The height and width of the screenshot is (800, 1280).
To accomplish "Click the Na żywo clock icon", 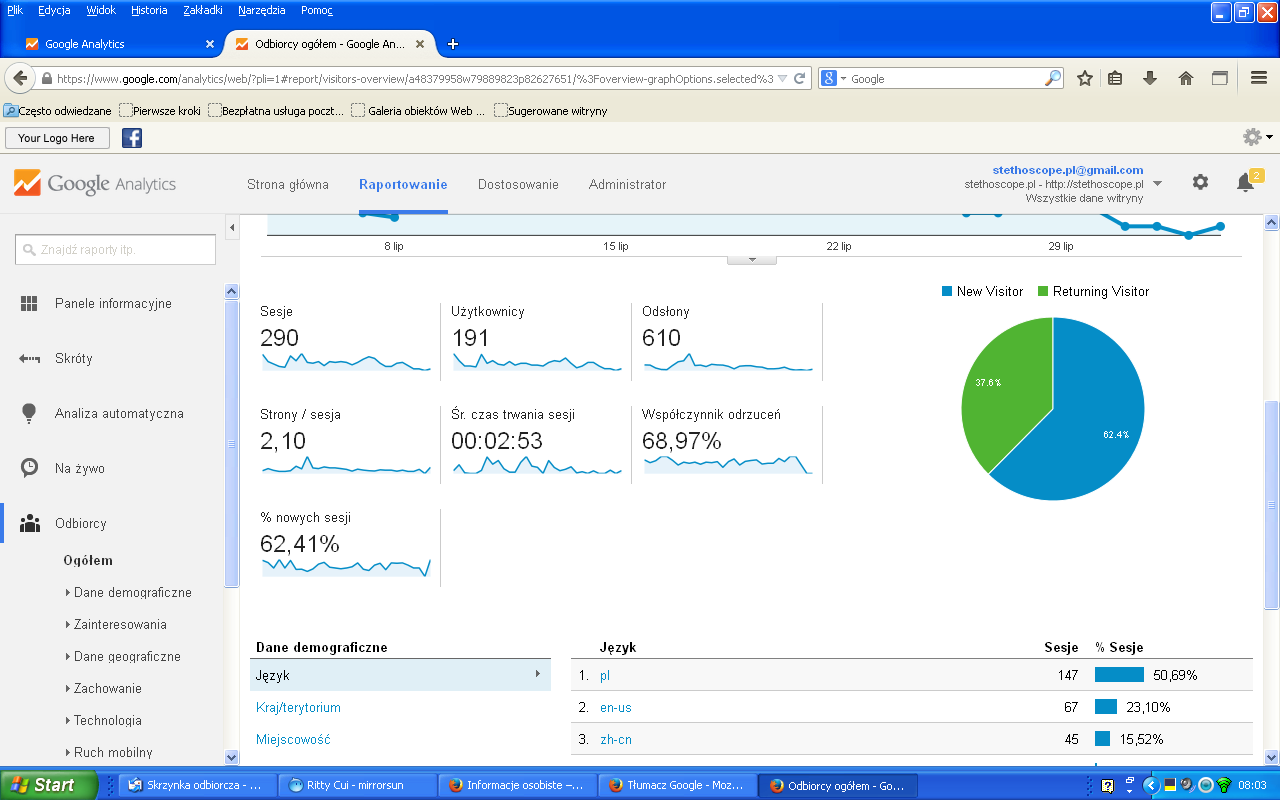I will 29,468.
